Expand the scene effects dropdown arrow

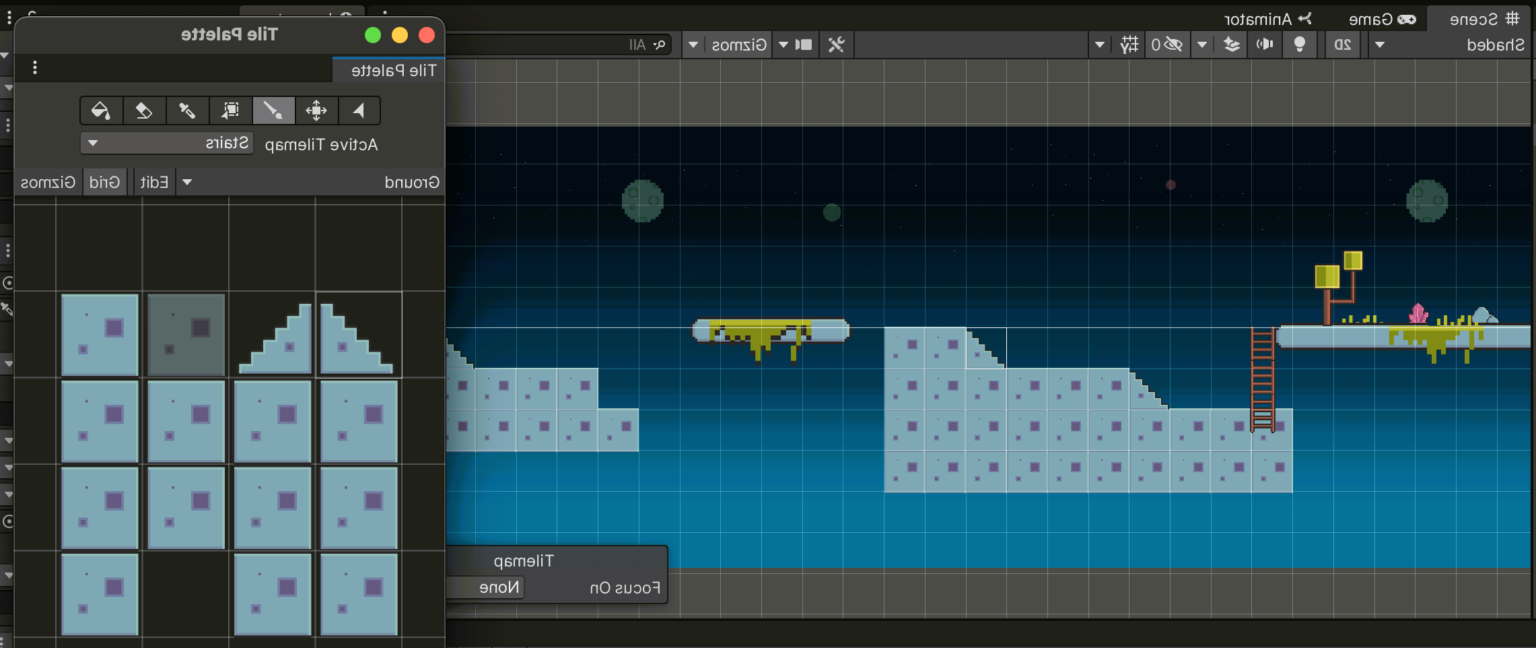click(x=1203, y=44)
